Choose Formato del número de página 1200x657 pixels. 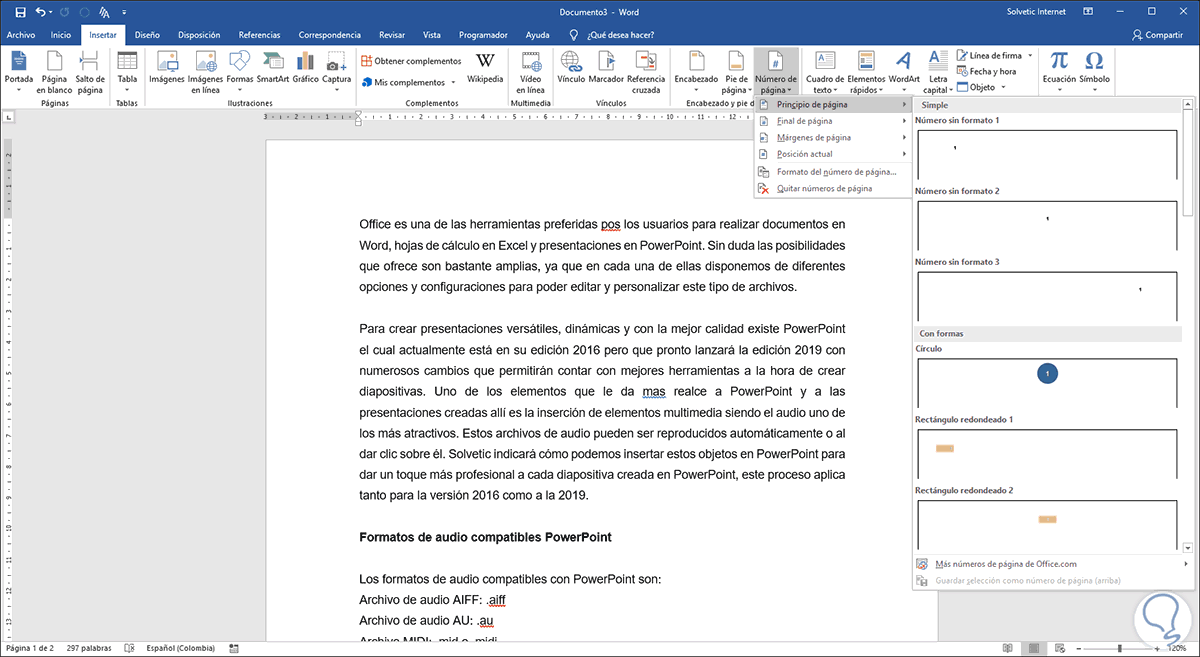833,172
